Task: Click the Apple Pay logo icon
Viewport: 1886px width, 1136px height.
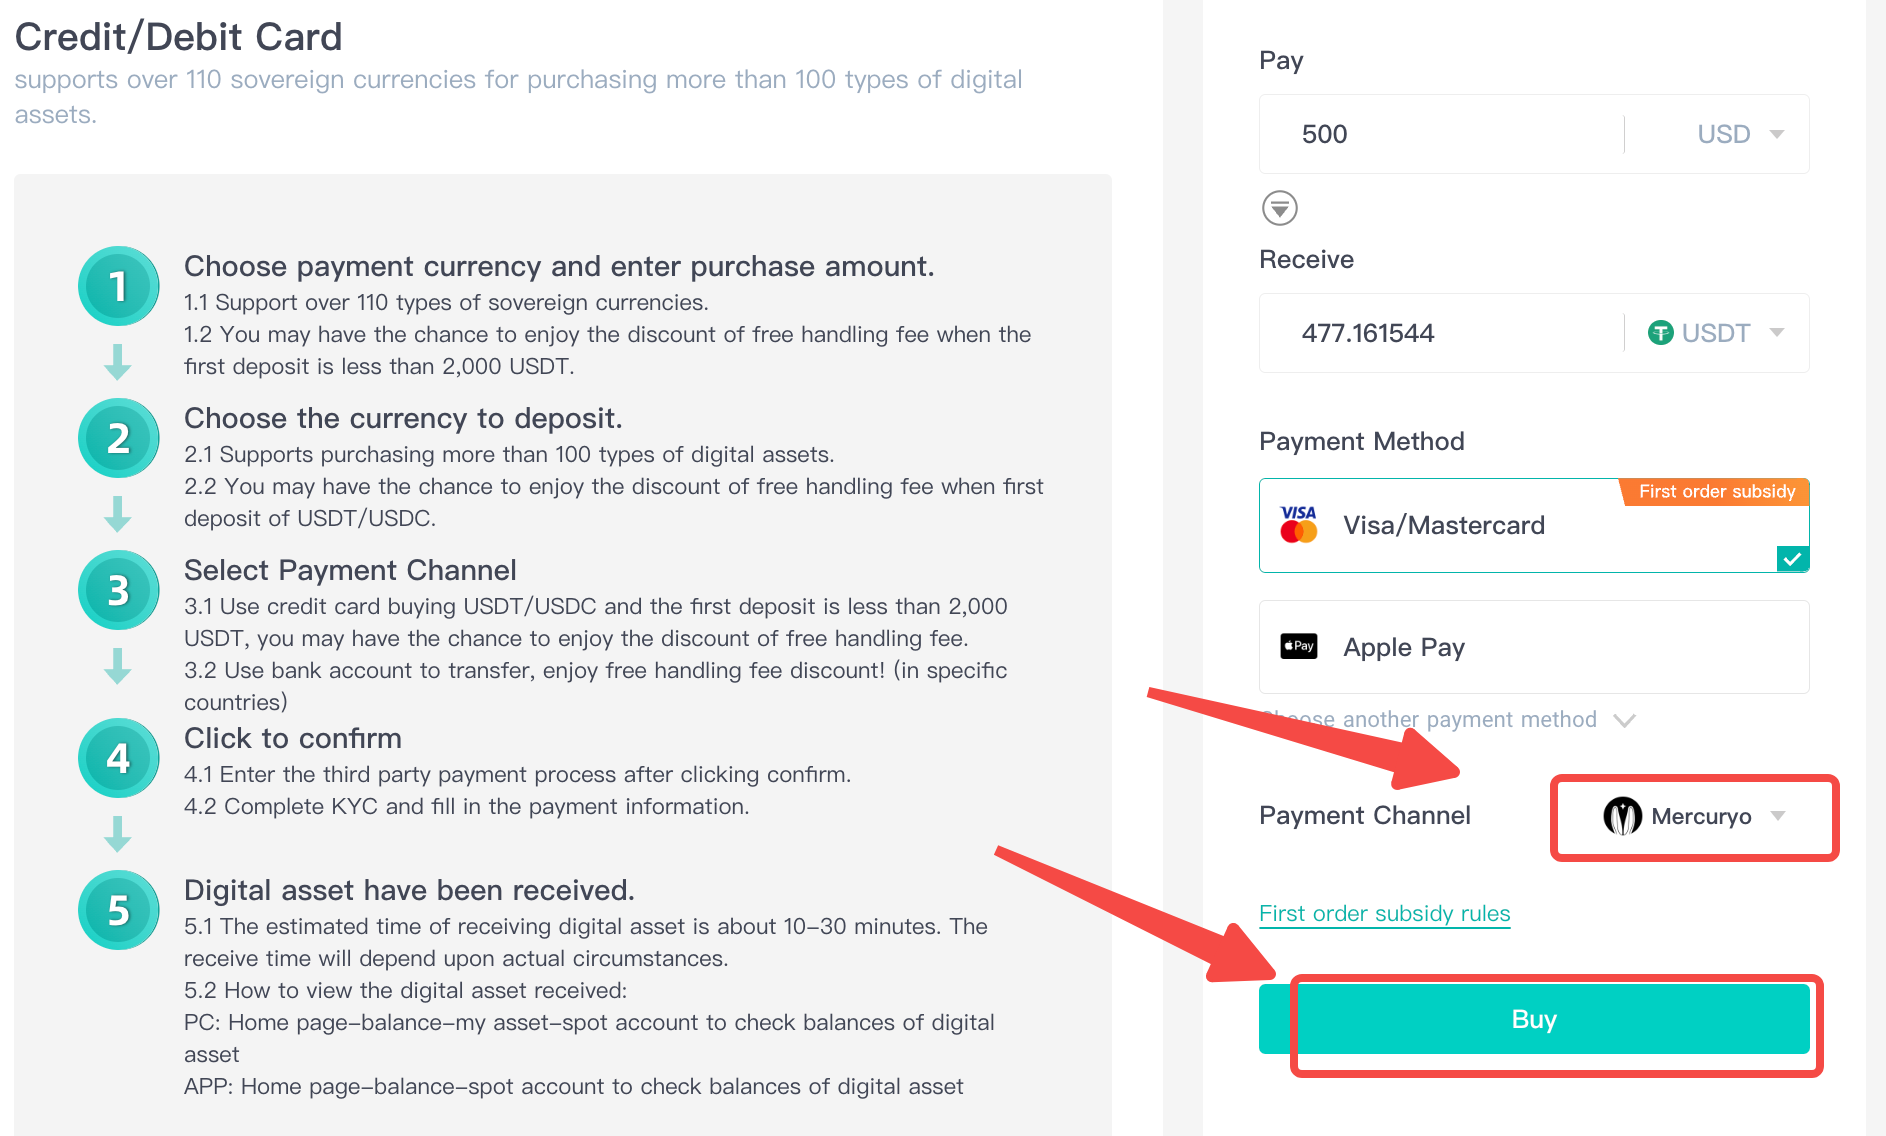Action: [x=1298, y=646]
